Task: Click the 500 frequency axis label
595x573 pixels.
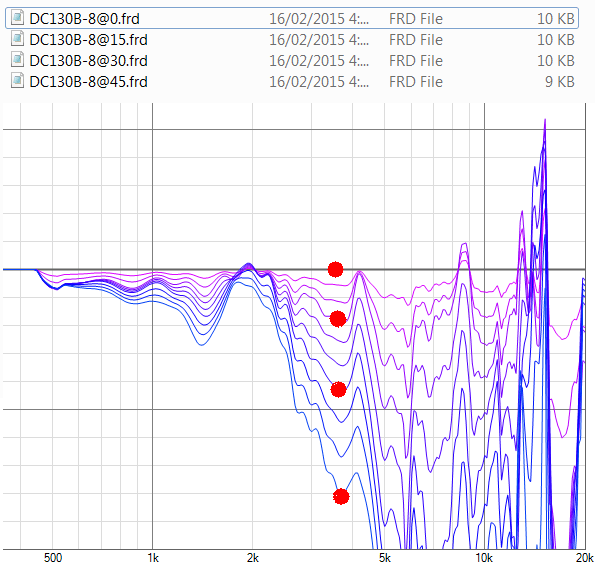Action: pos(53,558)
